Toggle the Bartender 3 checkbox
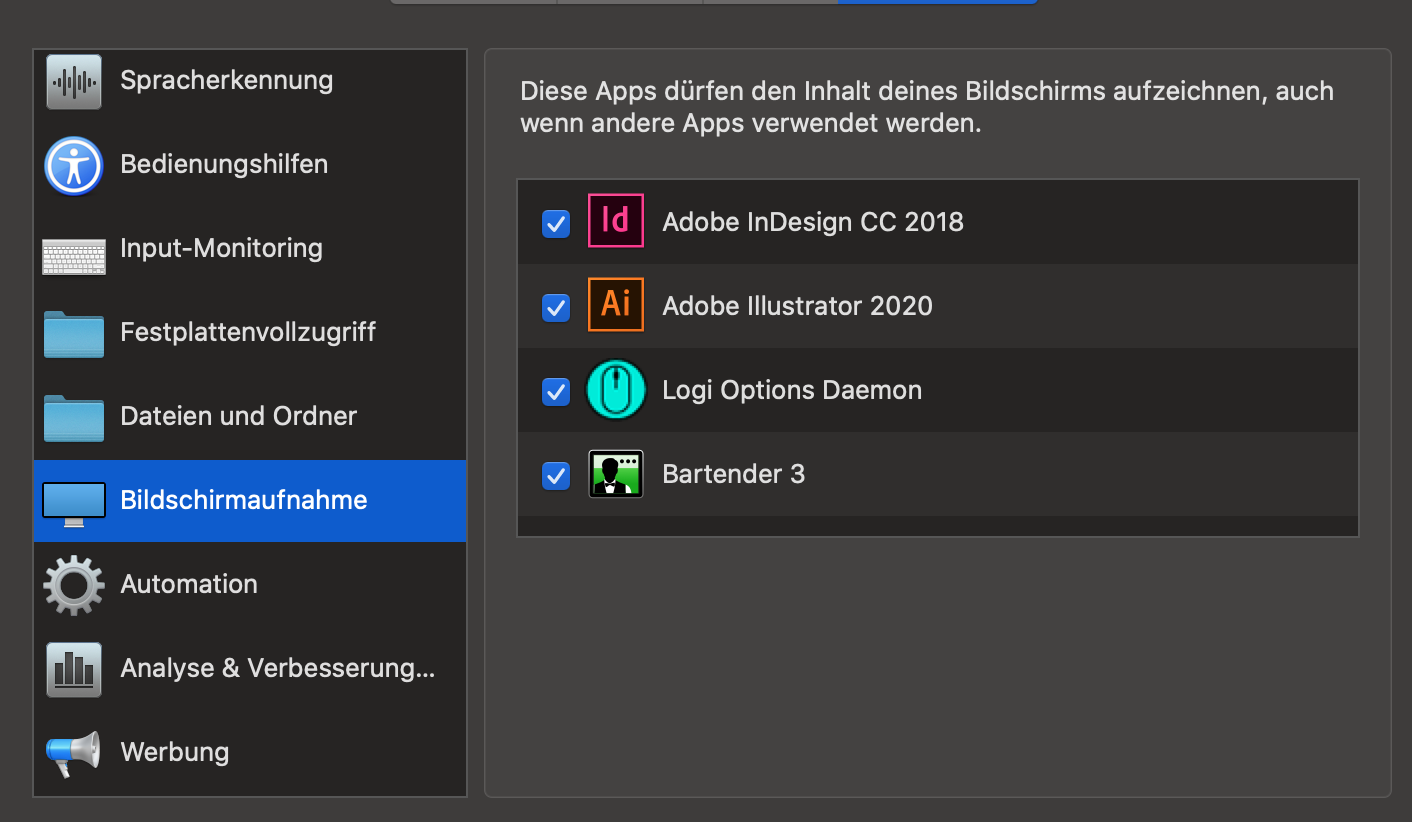The height and width of the screenshot is (822, 1412). (556, 475)
